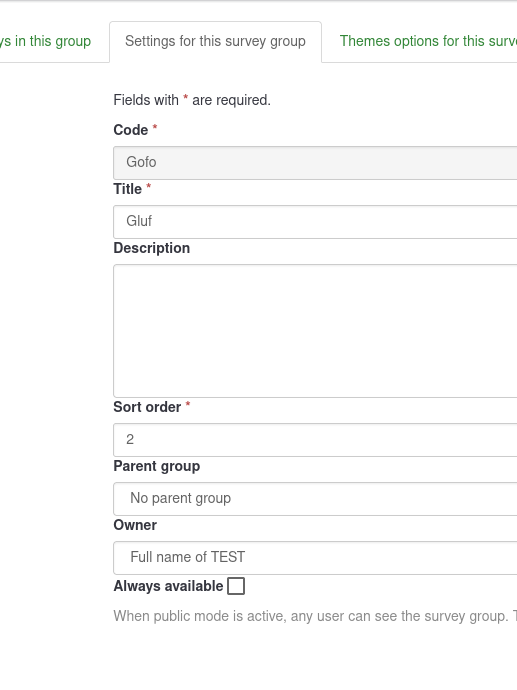Click the Description label
The width and height of the screenshot is (517, 690).
tap(152, 248)
